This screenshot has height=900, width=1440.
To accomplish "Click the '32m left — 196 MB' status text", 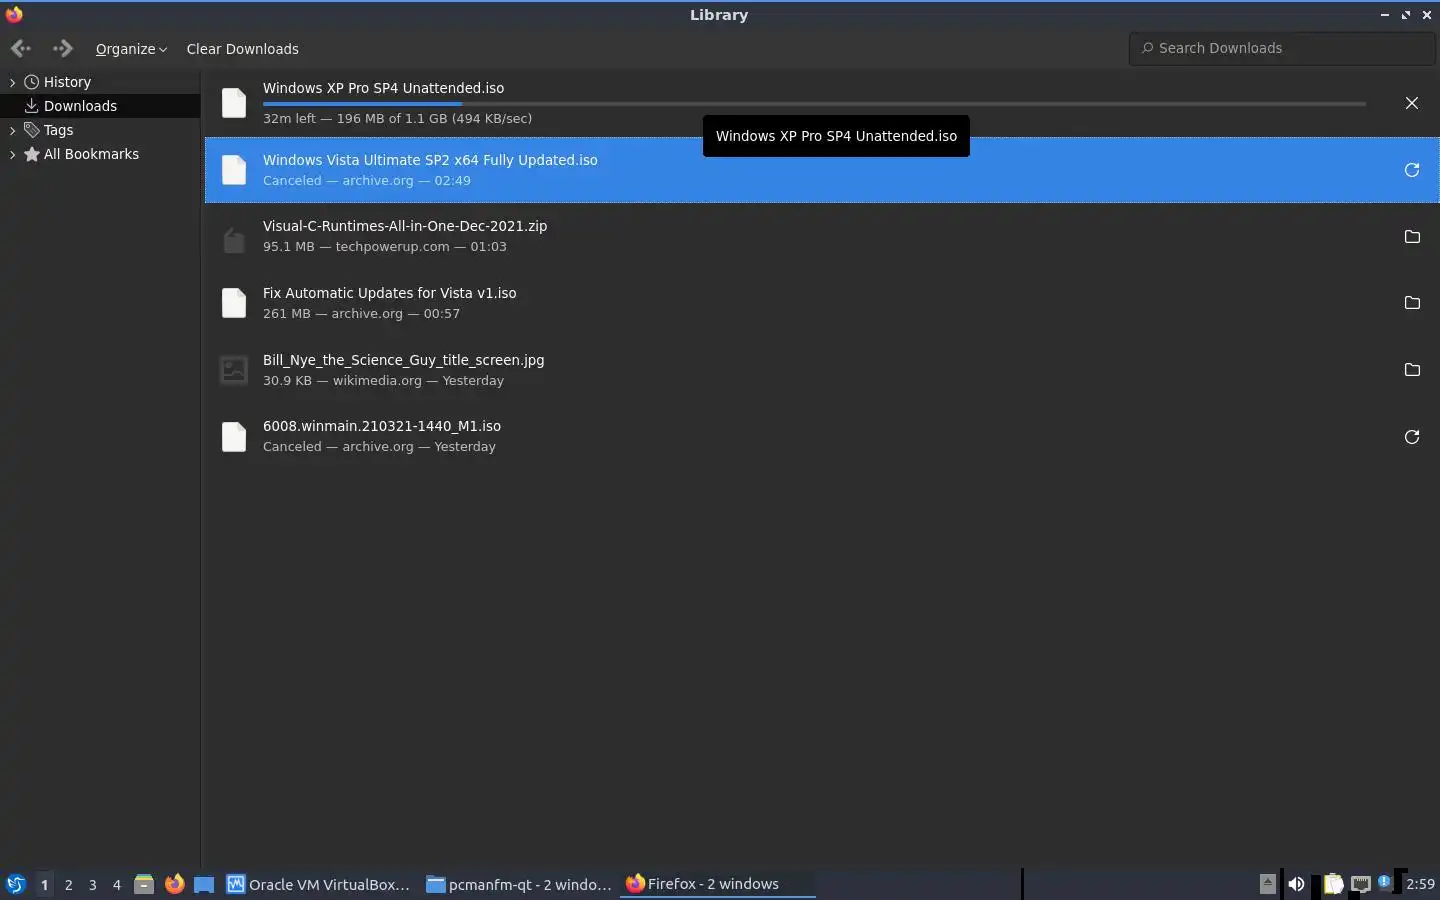I will [x=397, y=118].
